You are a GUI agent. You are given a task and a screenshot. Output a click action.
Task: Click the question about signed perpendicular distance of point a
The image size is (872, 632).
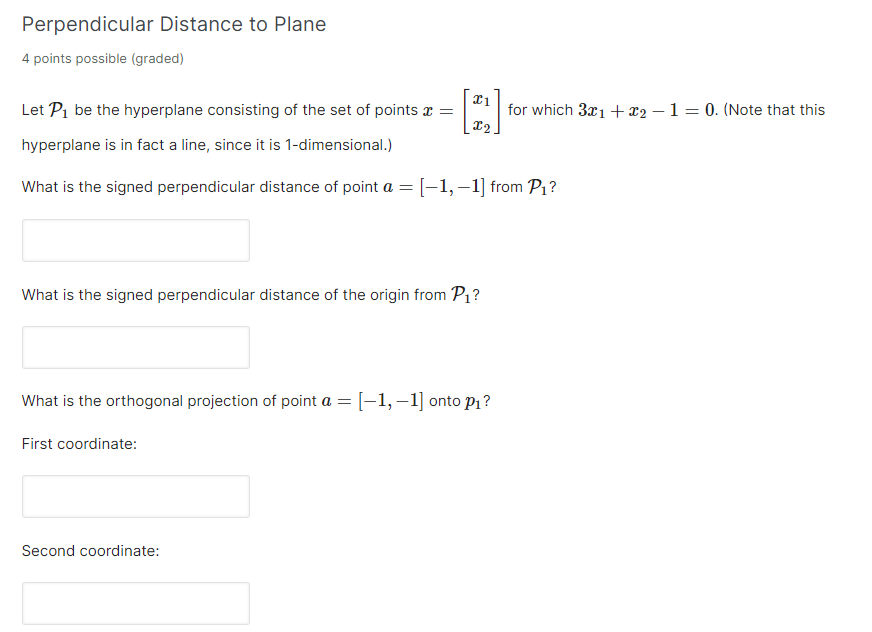pos(280,186)
